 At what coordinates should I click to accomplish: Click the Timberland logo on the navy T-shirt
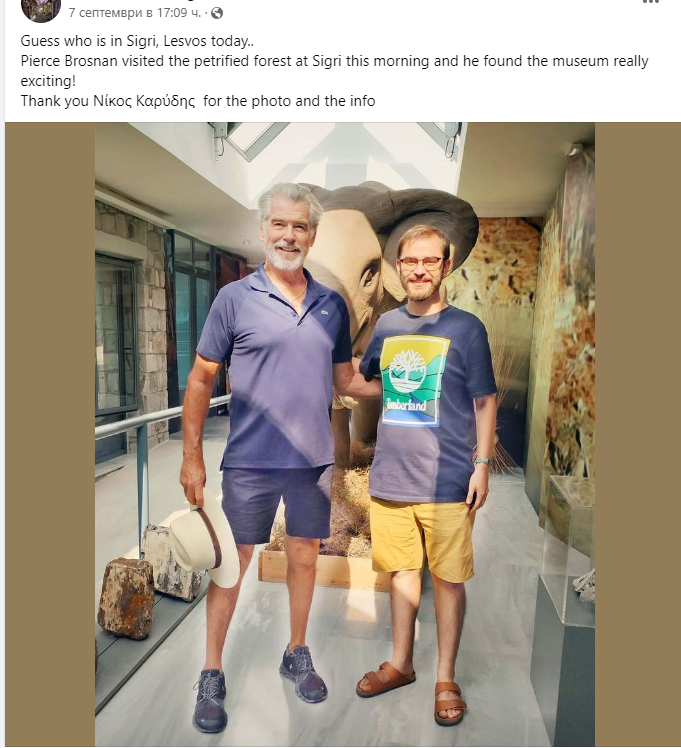click(415, 381)
